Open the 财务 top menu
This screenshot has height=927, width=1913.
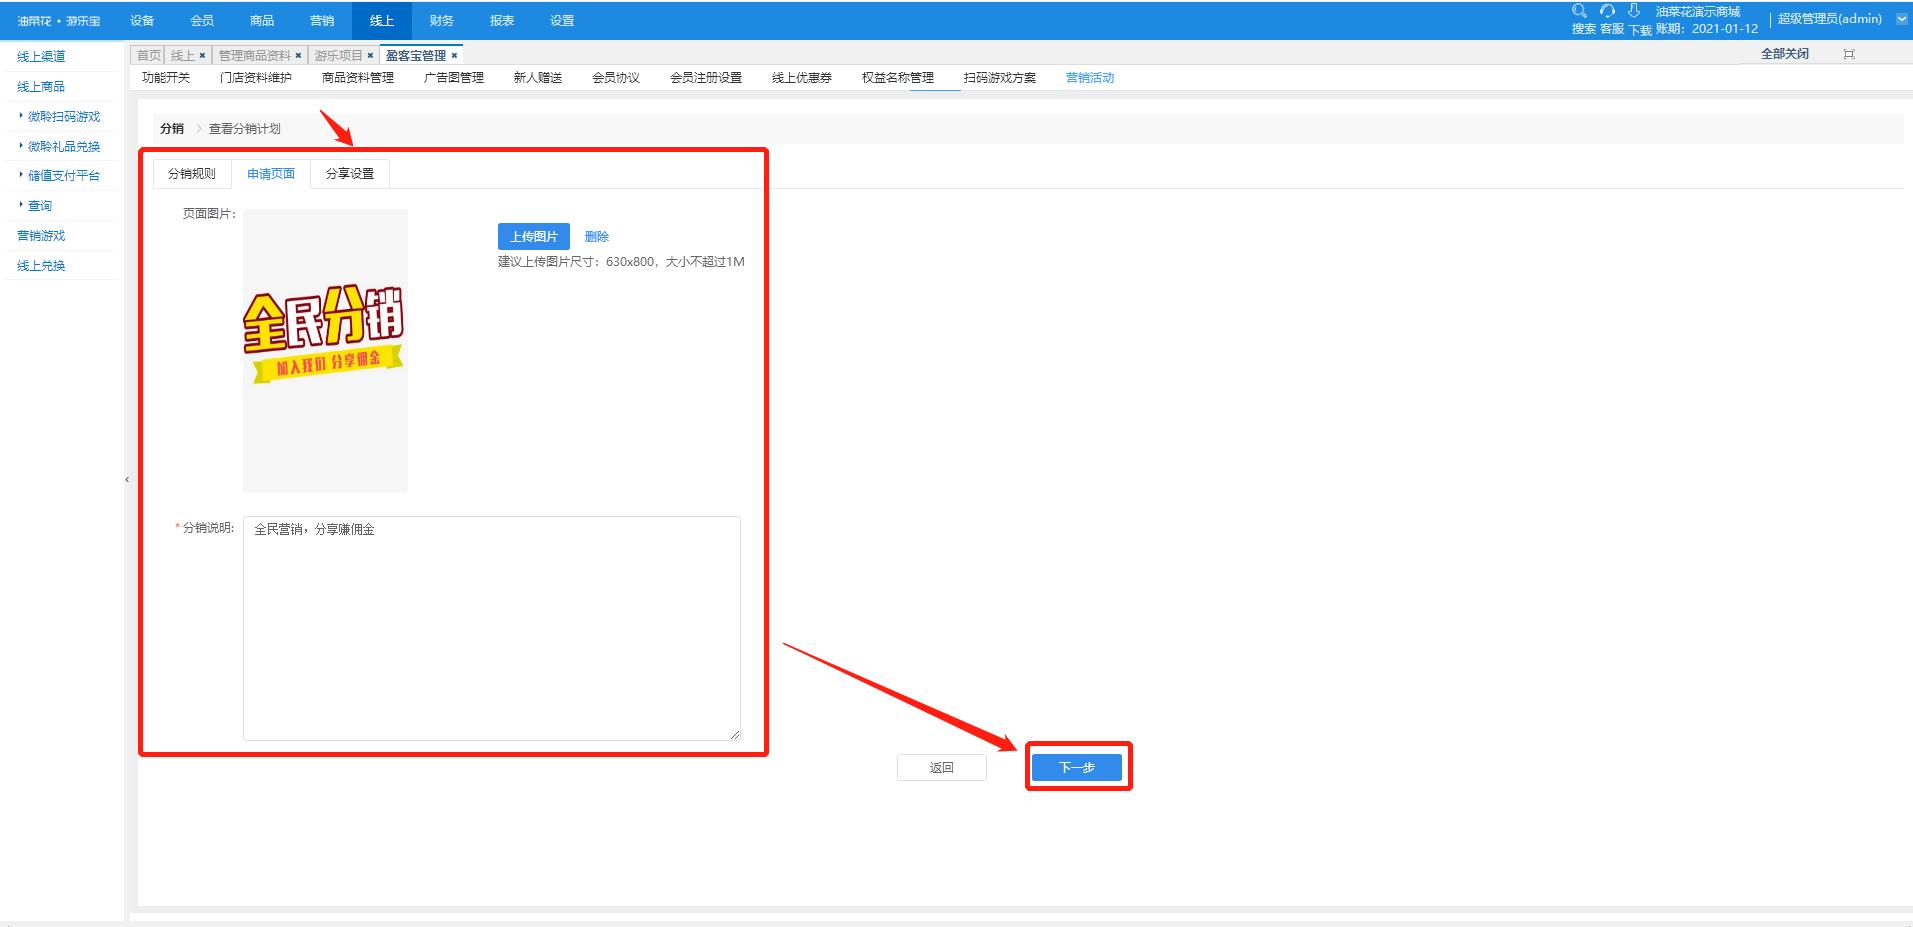coord(442,21)
